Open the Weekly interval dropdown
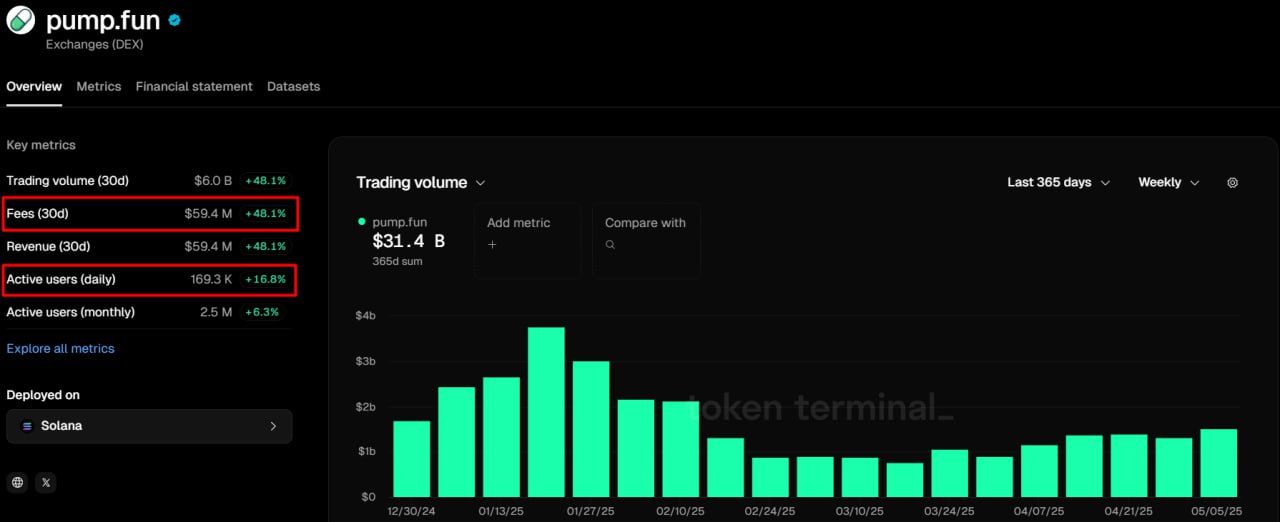Image resolution: width=1280 pixels, height=522 pixels. click(x=1168, y=182)
